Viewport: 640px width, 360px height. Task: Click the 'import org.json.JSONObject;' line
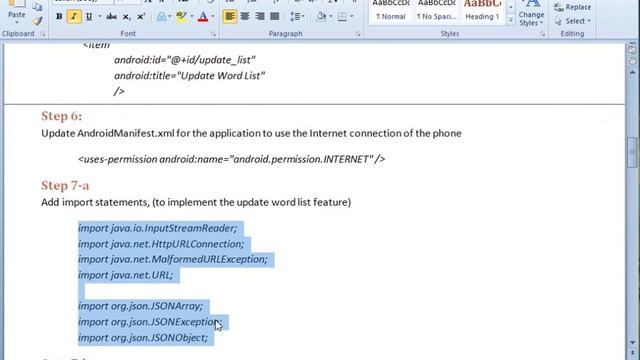pos(143,338)
